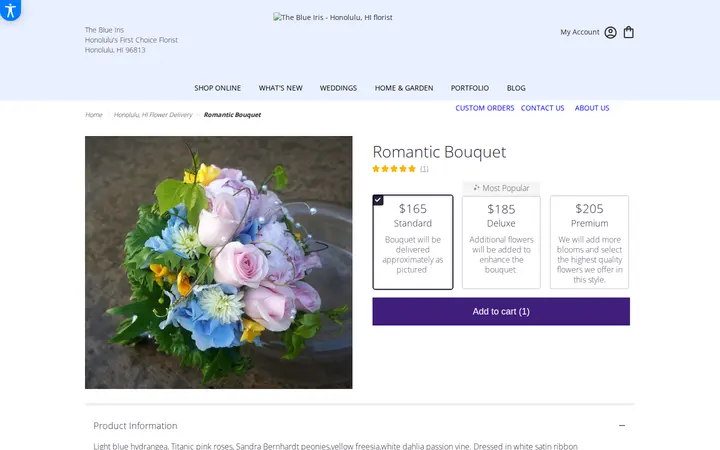Screen dimensions: 720x450
Task: Open the WEDDINGS menu
Action: click(x=338, y=88)
